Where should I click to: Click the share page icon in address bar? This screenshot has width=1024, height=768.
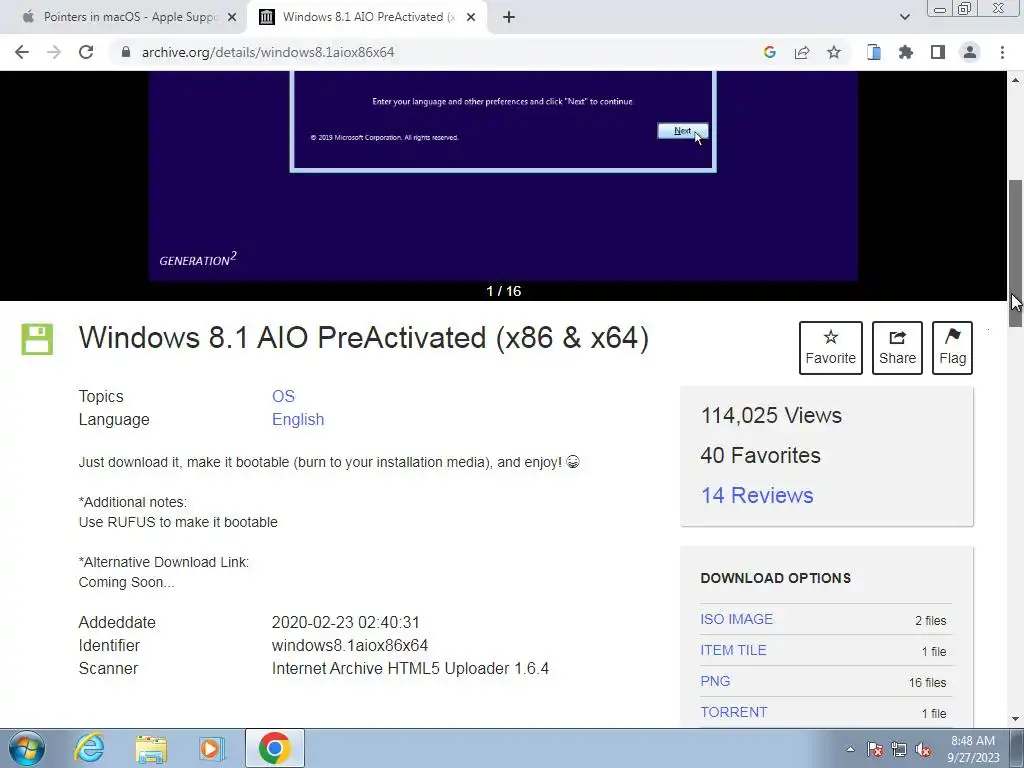point(802,52)
